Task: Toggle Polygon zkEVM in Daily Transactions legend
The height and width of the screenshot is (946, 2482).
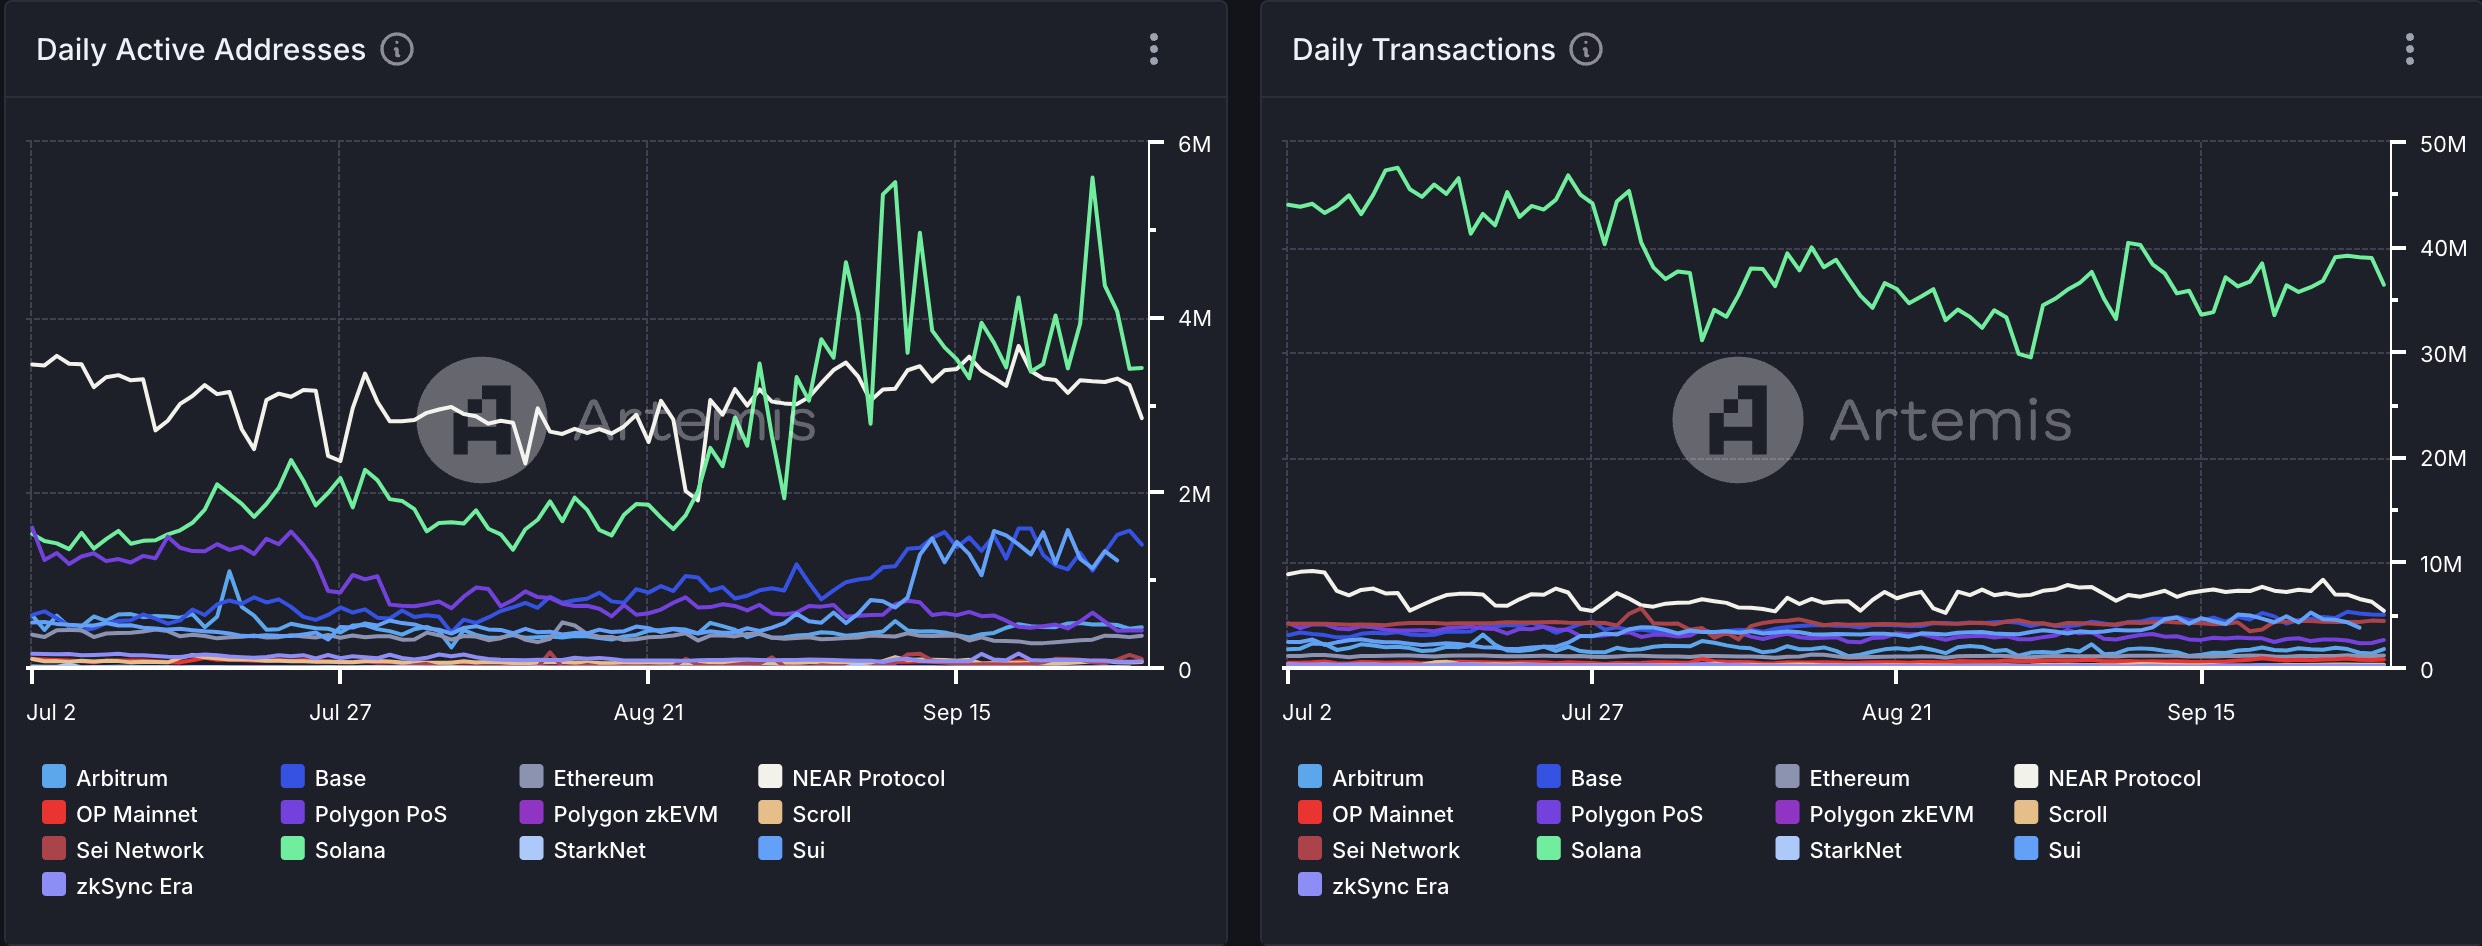Action: [x=1874, y=813]
